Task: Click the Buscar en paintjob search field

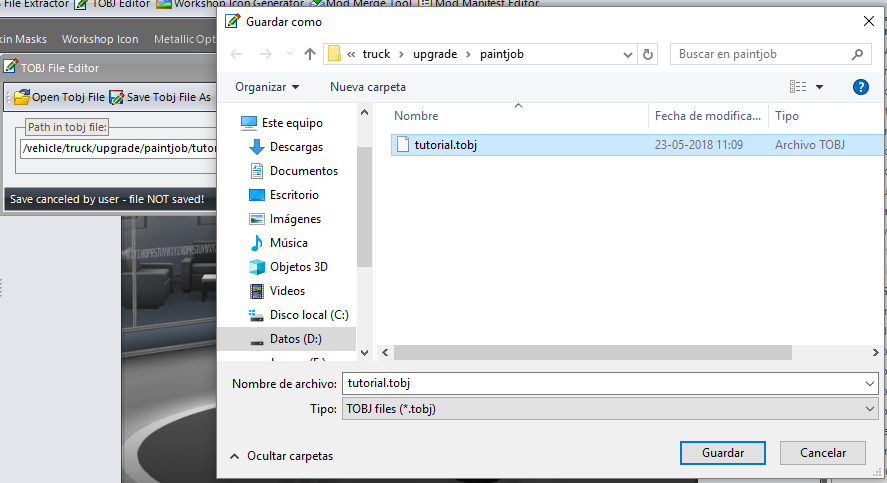Action: click(x=761, y=54)
